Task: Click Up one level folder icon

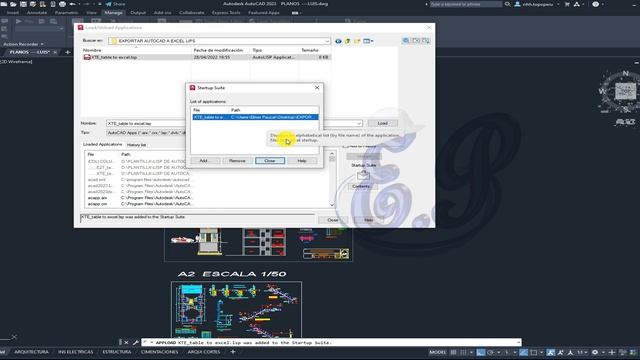Action: 348,41
